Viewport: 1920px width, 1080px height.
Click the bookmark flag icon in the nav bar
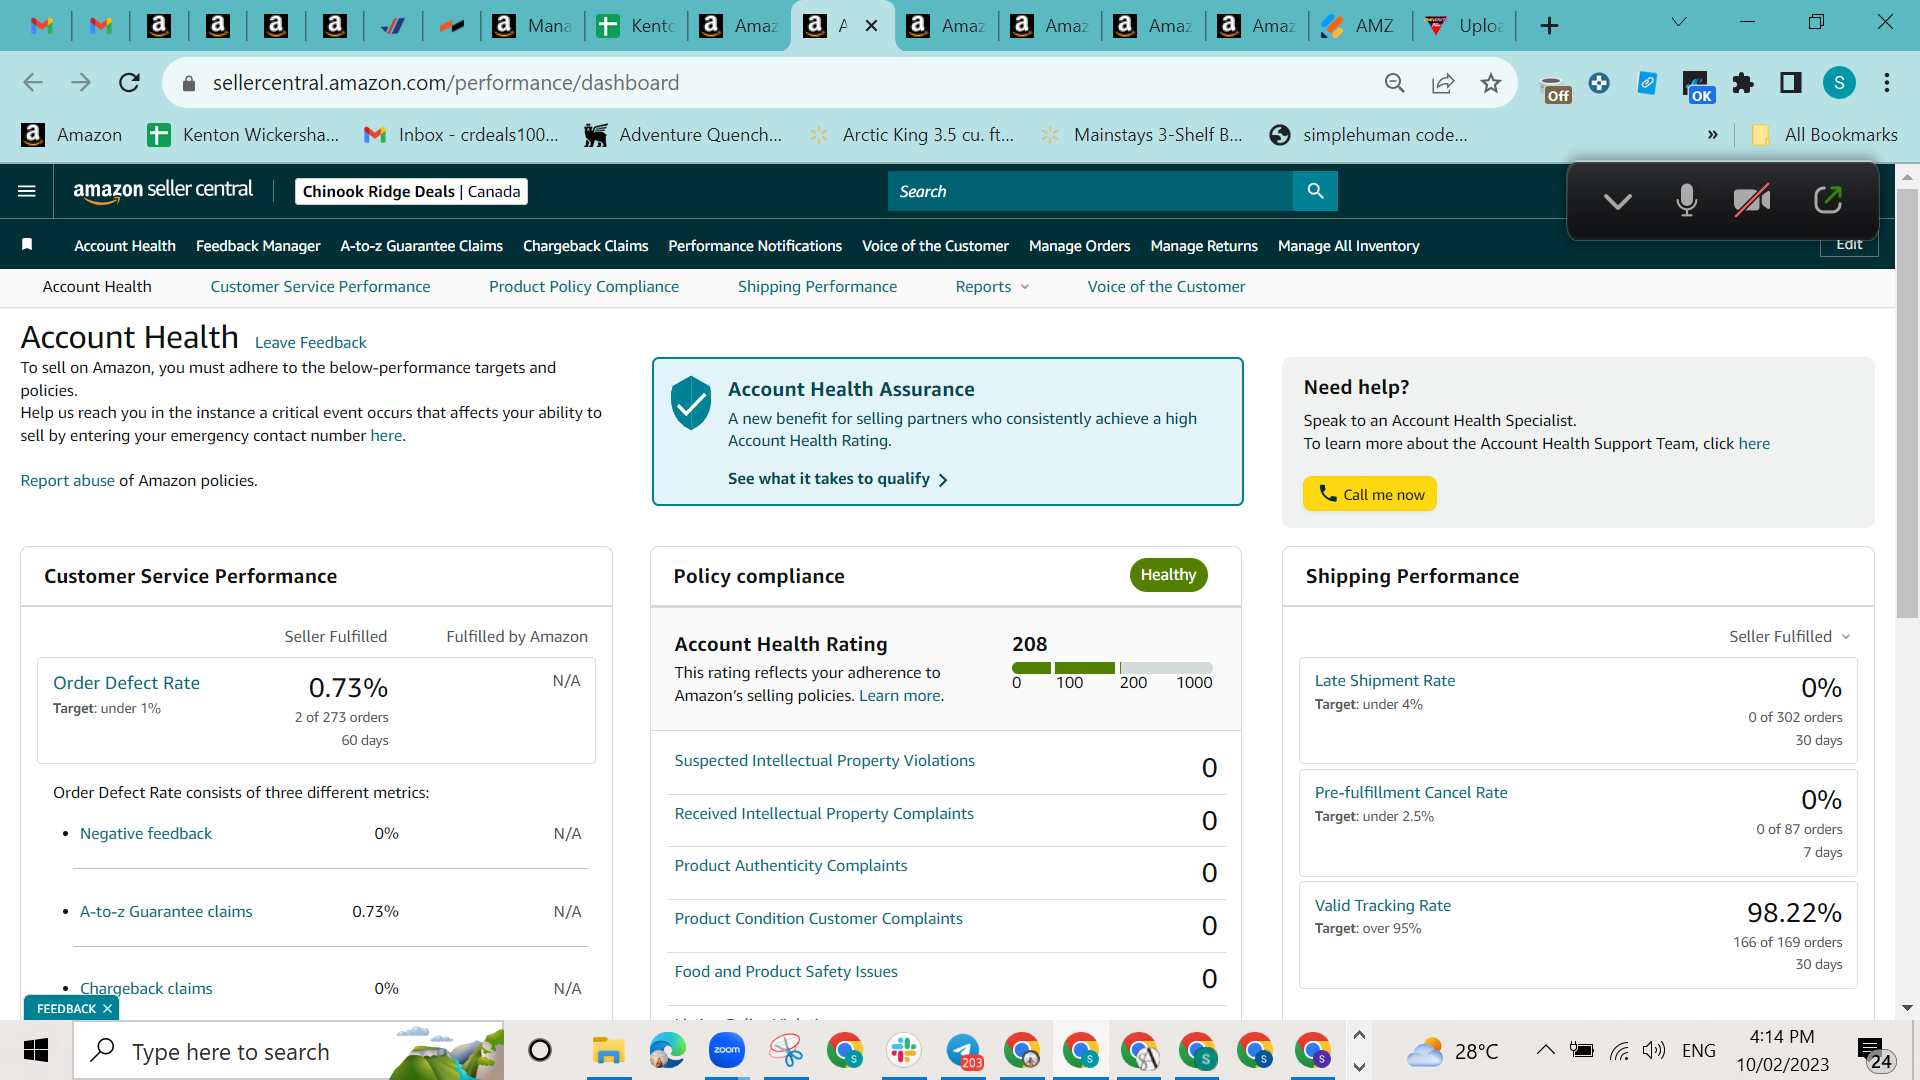tap(27, 245)
